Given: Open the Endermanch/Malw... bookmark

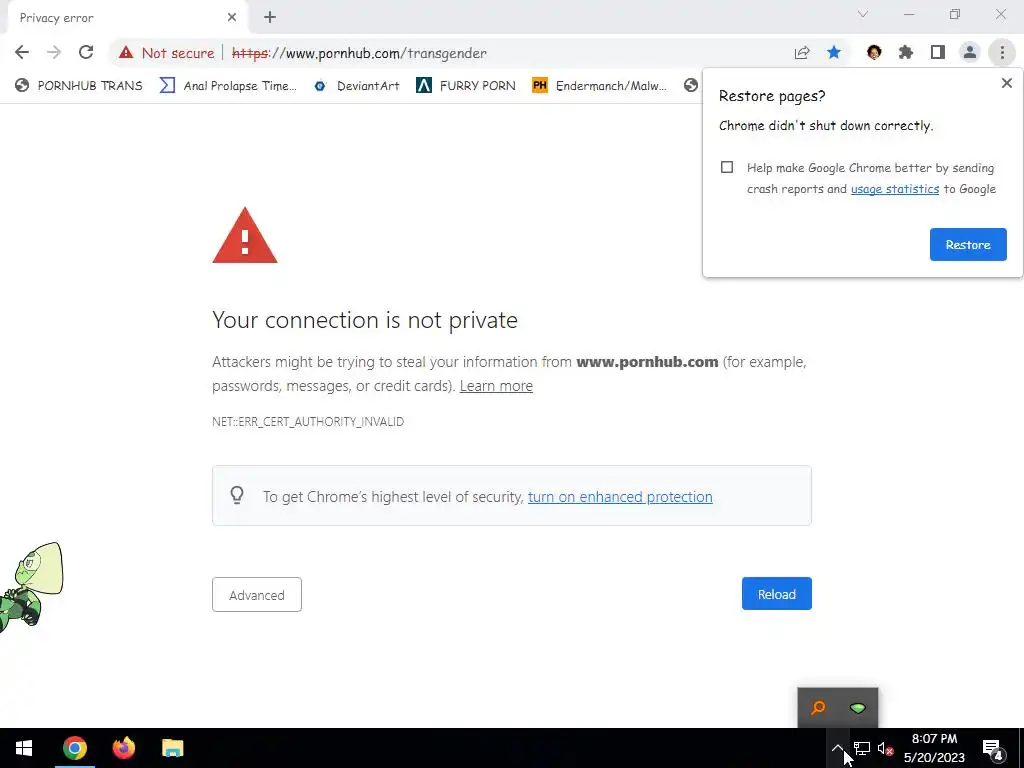Looking at the screenshot, I should point(600,86).
